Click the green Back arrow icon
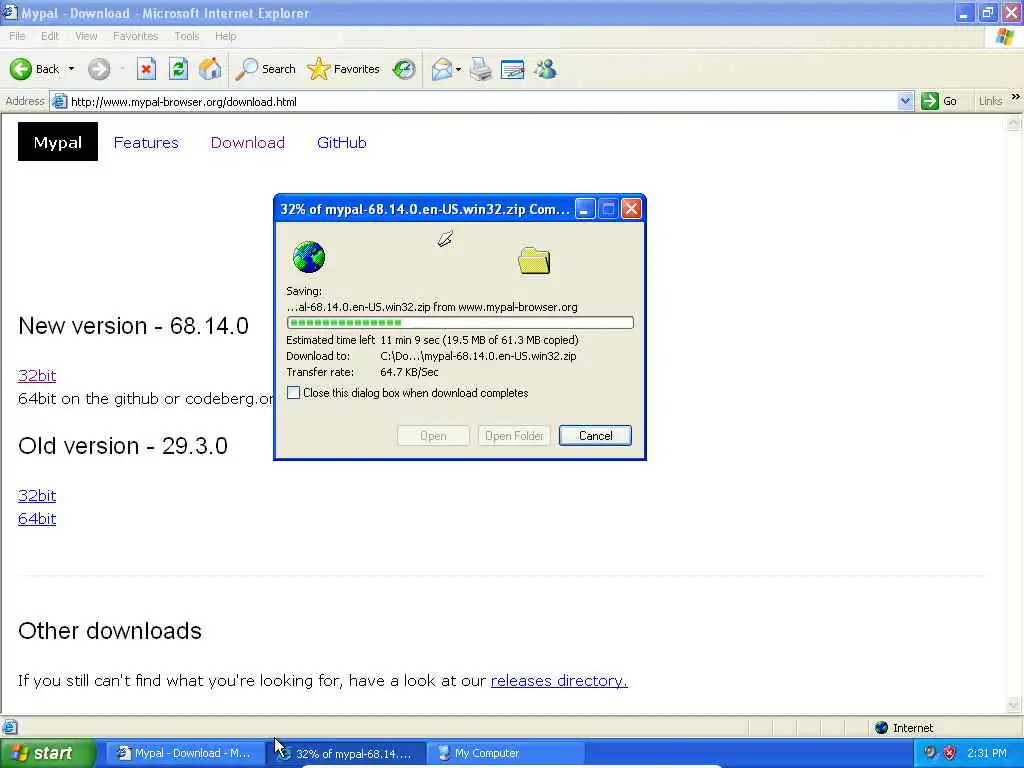Image resolution: width=1024 pixels, height=768 pixels. pos(21,69)
